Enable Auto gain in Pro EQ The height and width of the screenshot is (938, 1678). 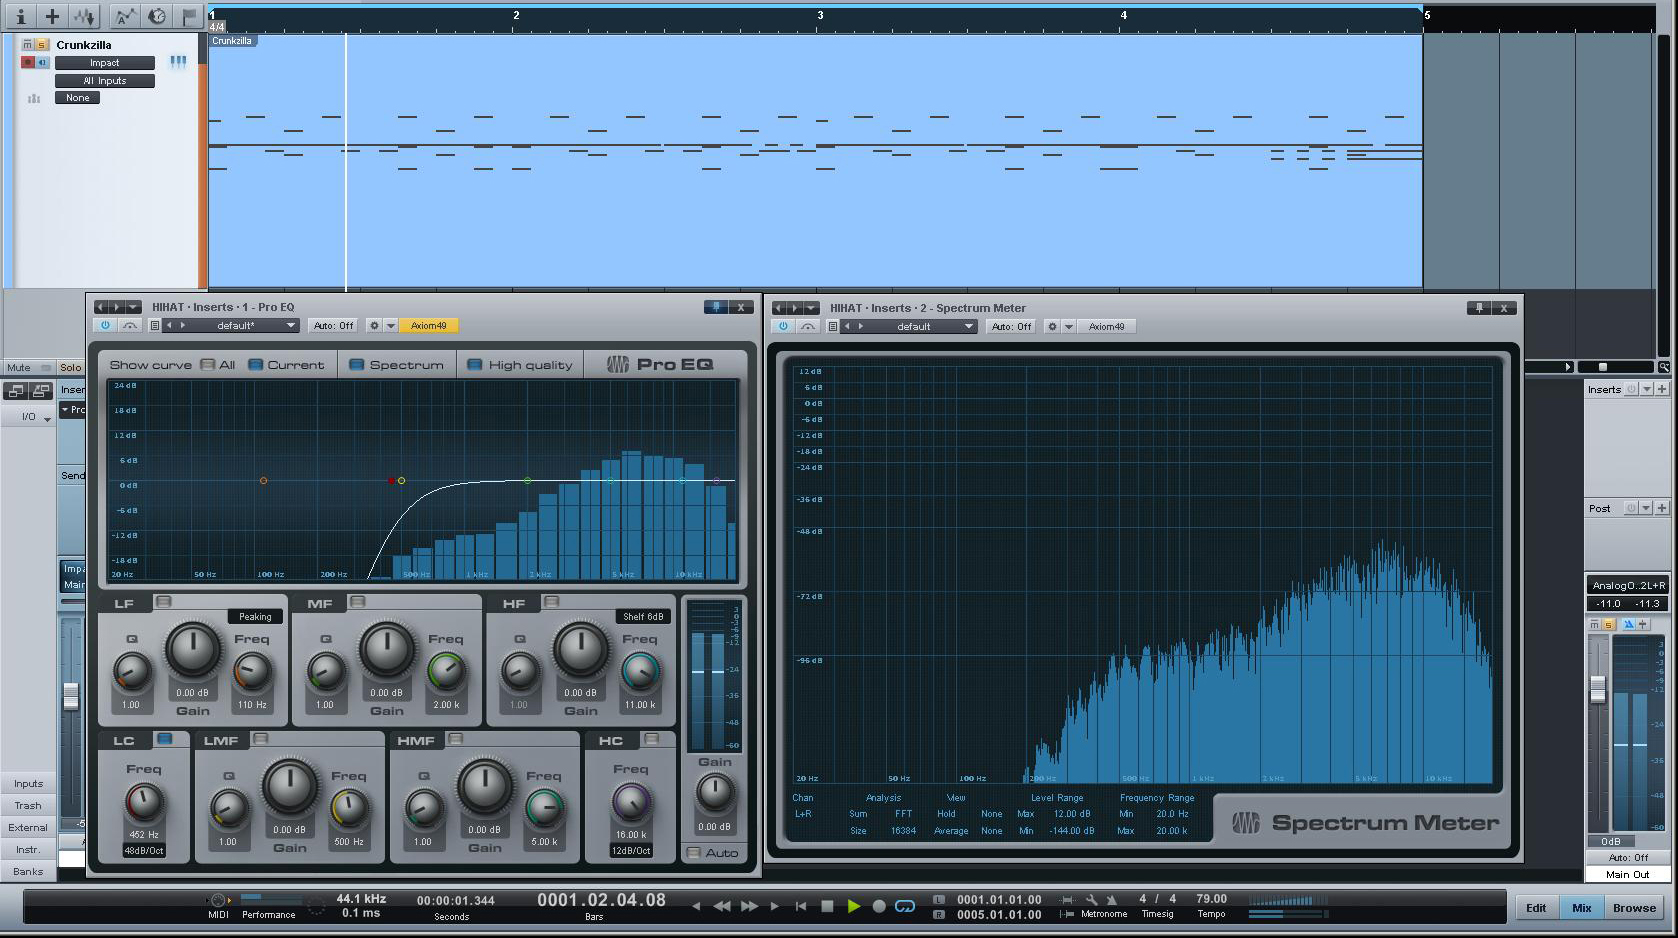tap(694, 853)
